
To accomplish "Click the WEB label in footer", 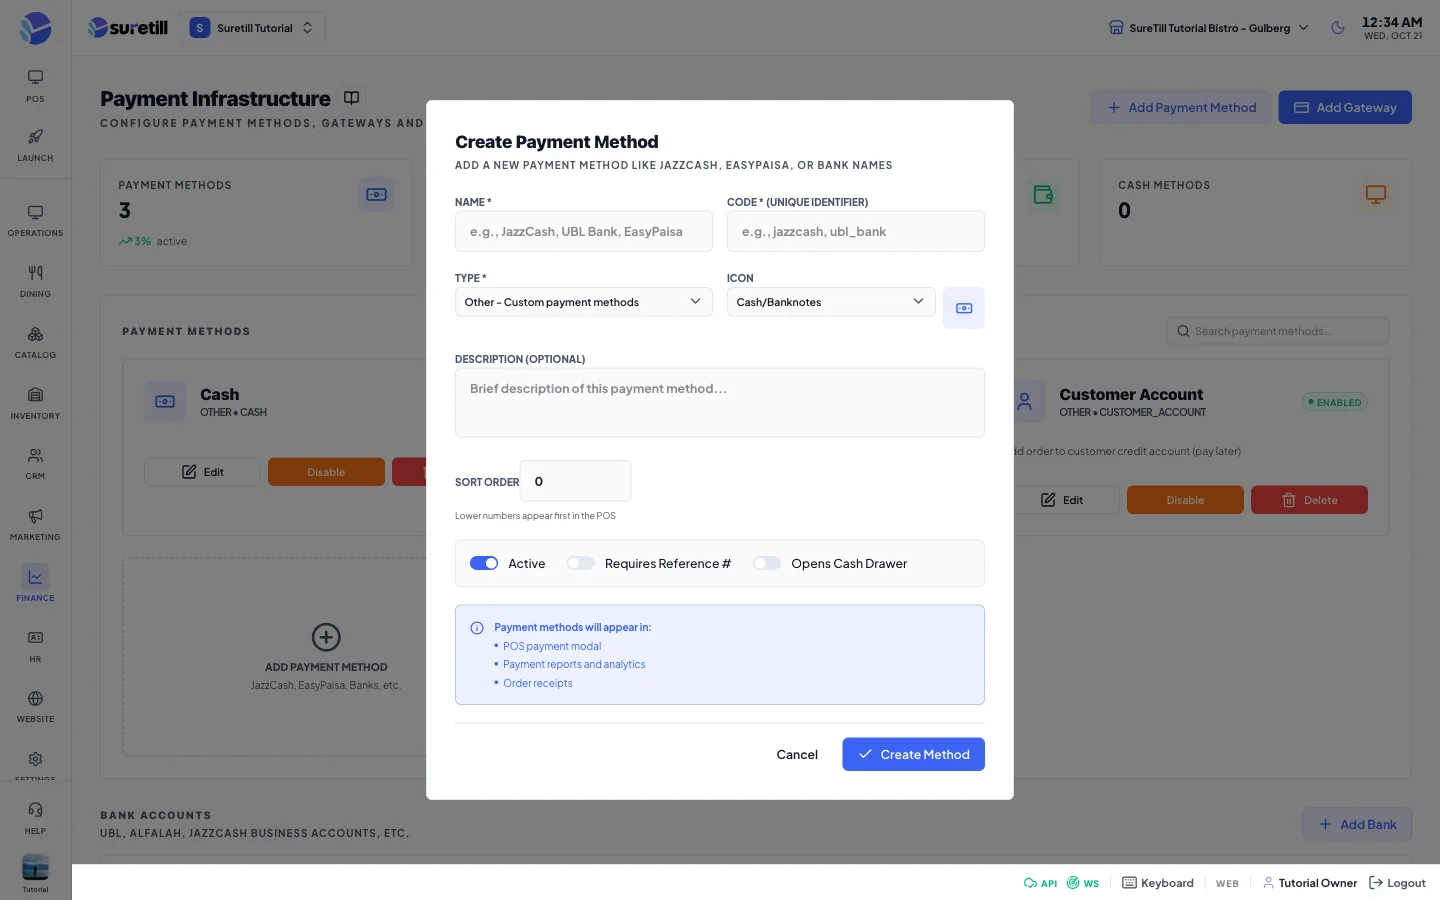I will click(x=1227, y=884).
